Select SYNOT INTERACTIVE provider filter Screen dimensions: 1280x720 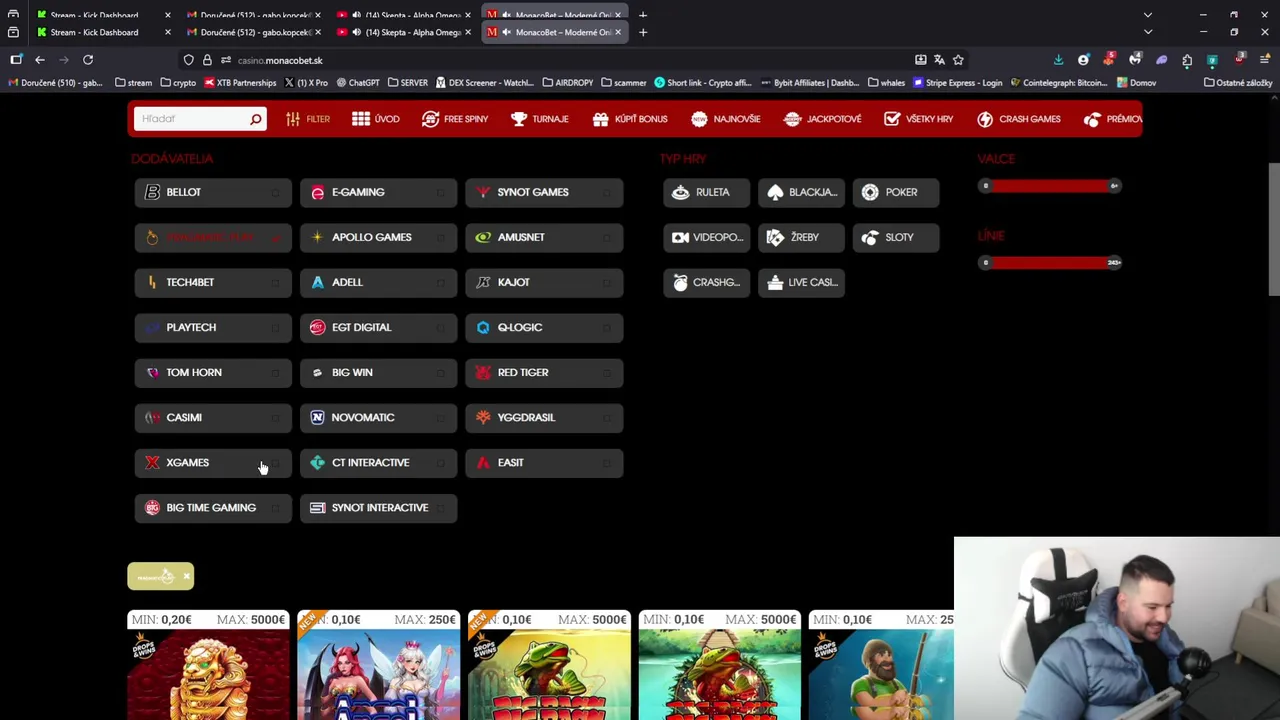click(x=379, y=508)
